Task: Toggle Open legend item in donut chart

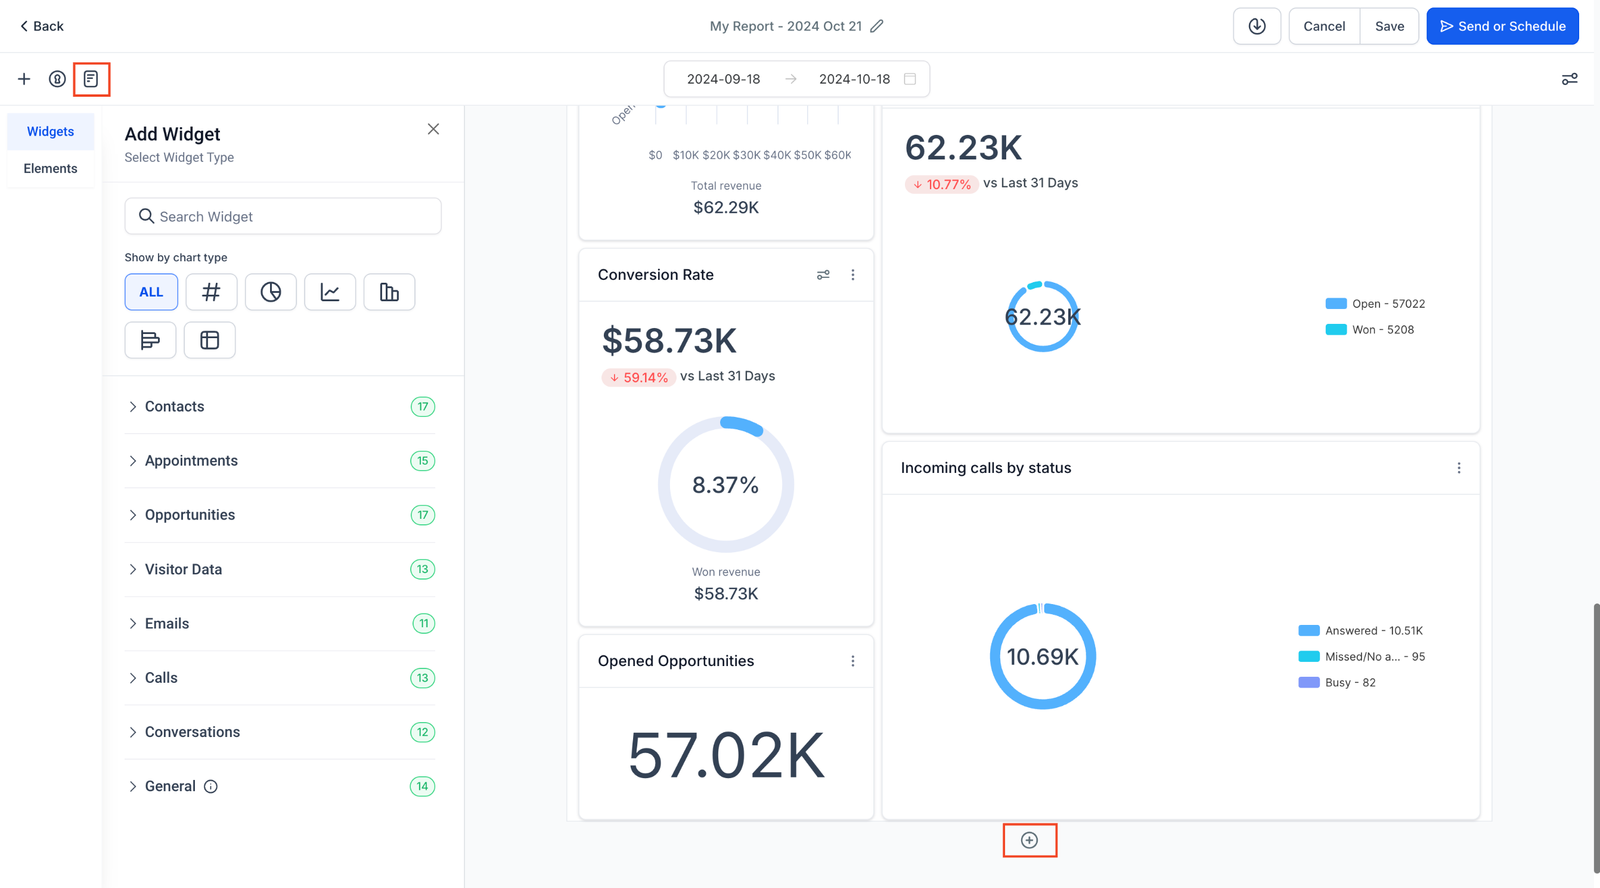Action: click(1375, 304)
